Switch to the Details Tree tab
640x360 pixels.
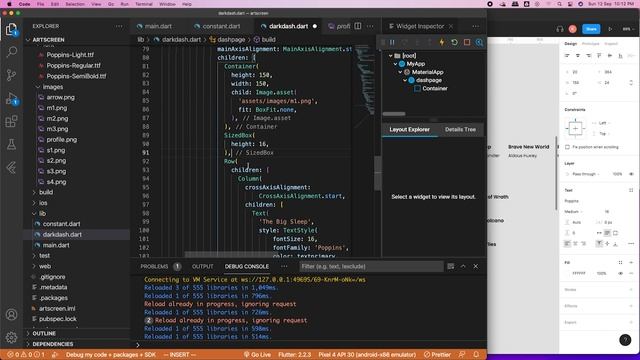(460, 129)
